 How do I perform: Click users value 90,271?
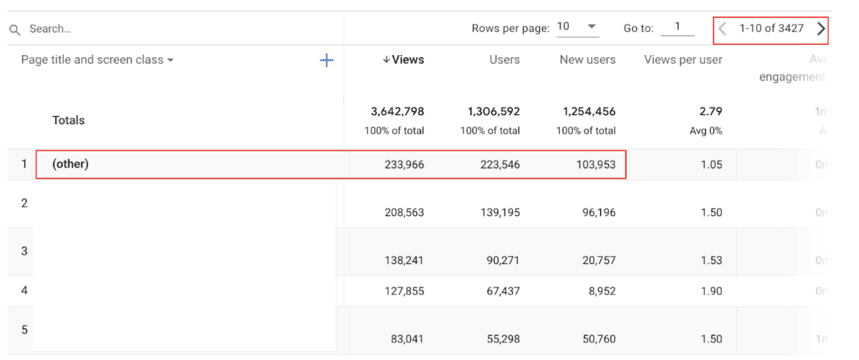(x=503, y=260)
